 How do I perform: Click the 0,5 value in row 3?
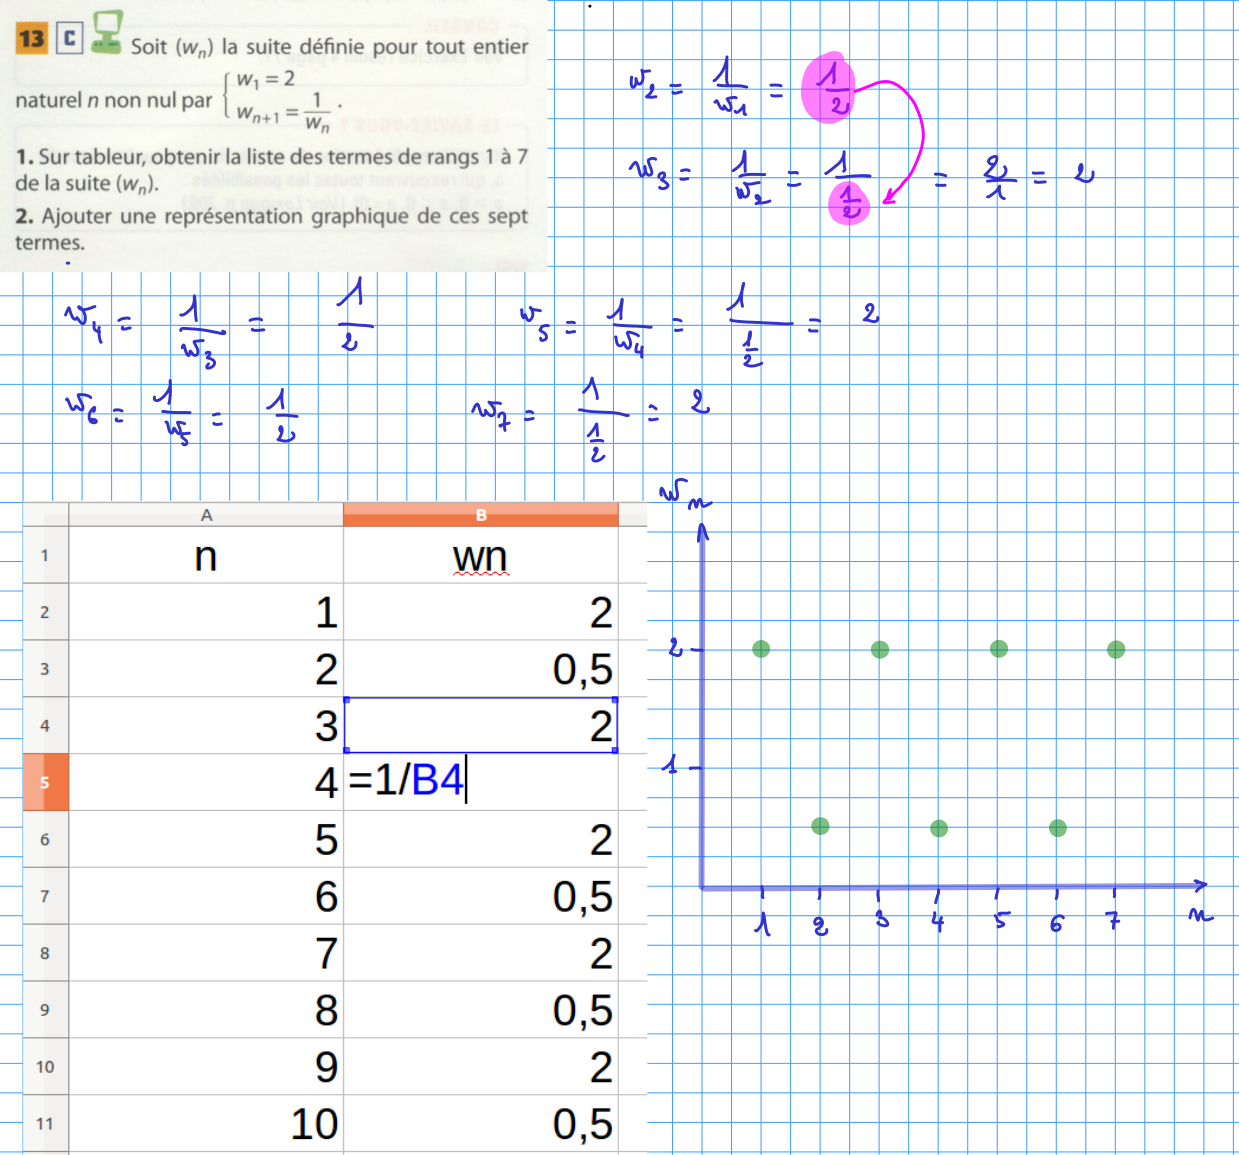click(x=582, y=669)
